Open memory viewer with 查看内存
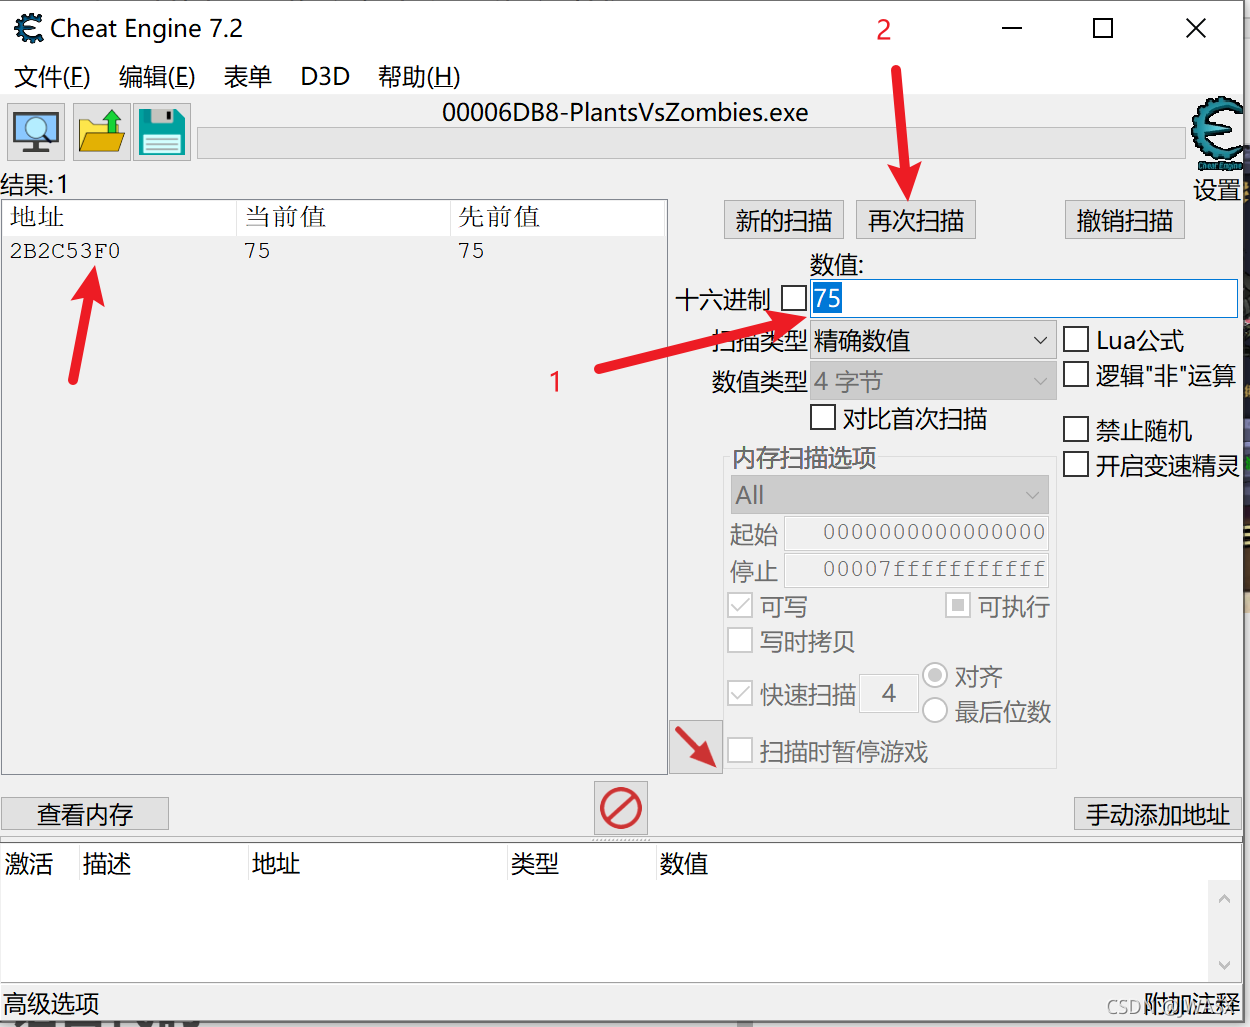This screenshot has width=1250, height=1027. pyautogui.click(x=85, y=814)
